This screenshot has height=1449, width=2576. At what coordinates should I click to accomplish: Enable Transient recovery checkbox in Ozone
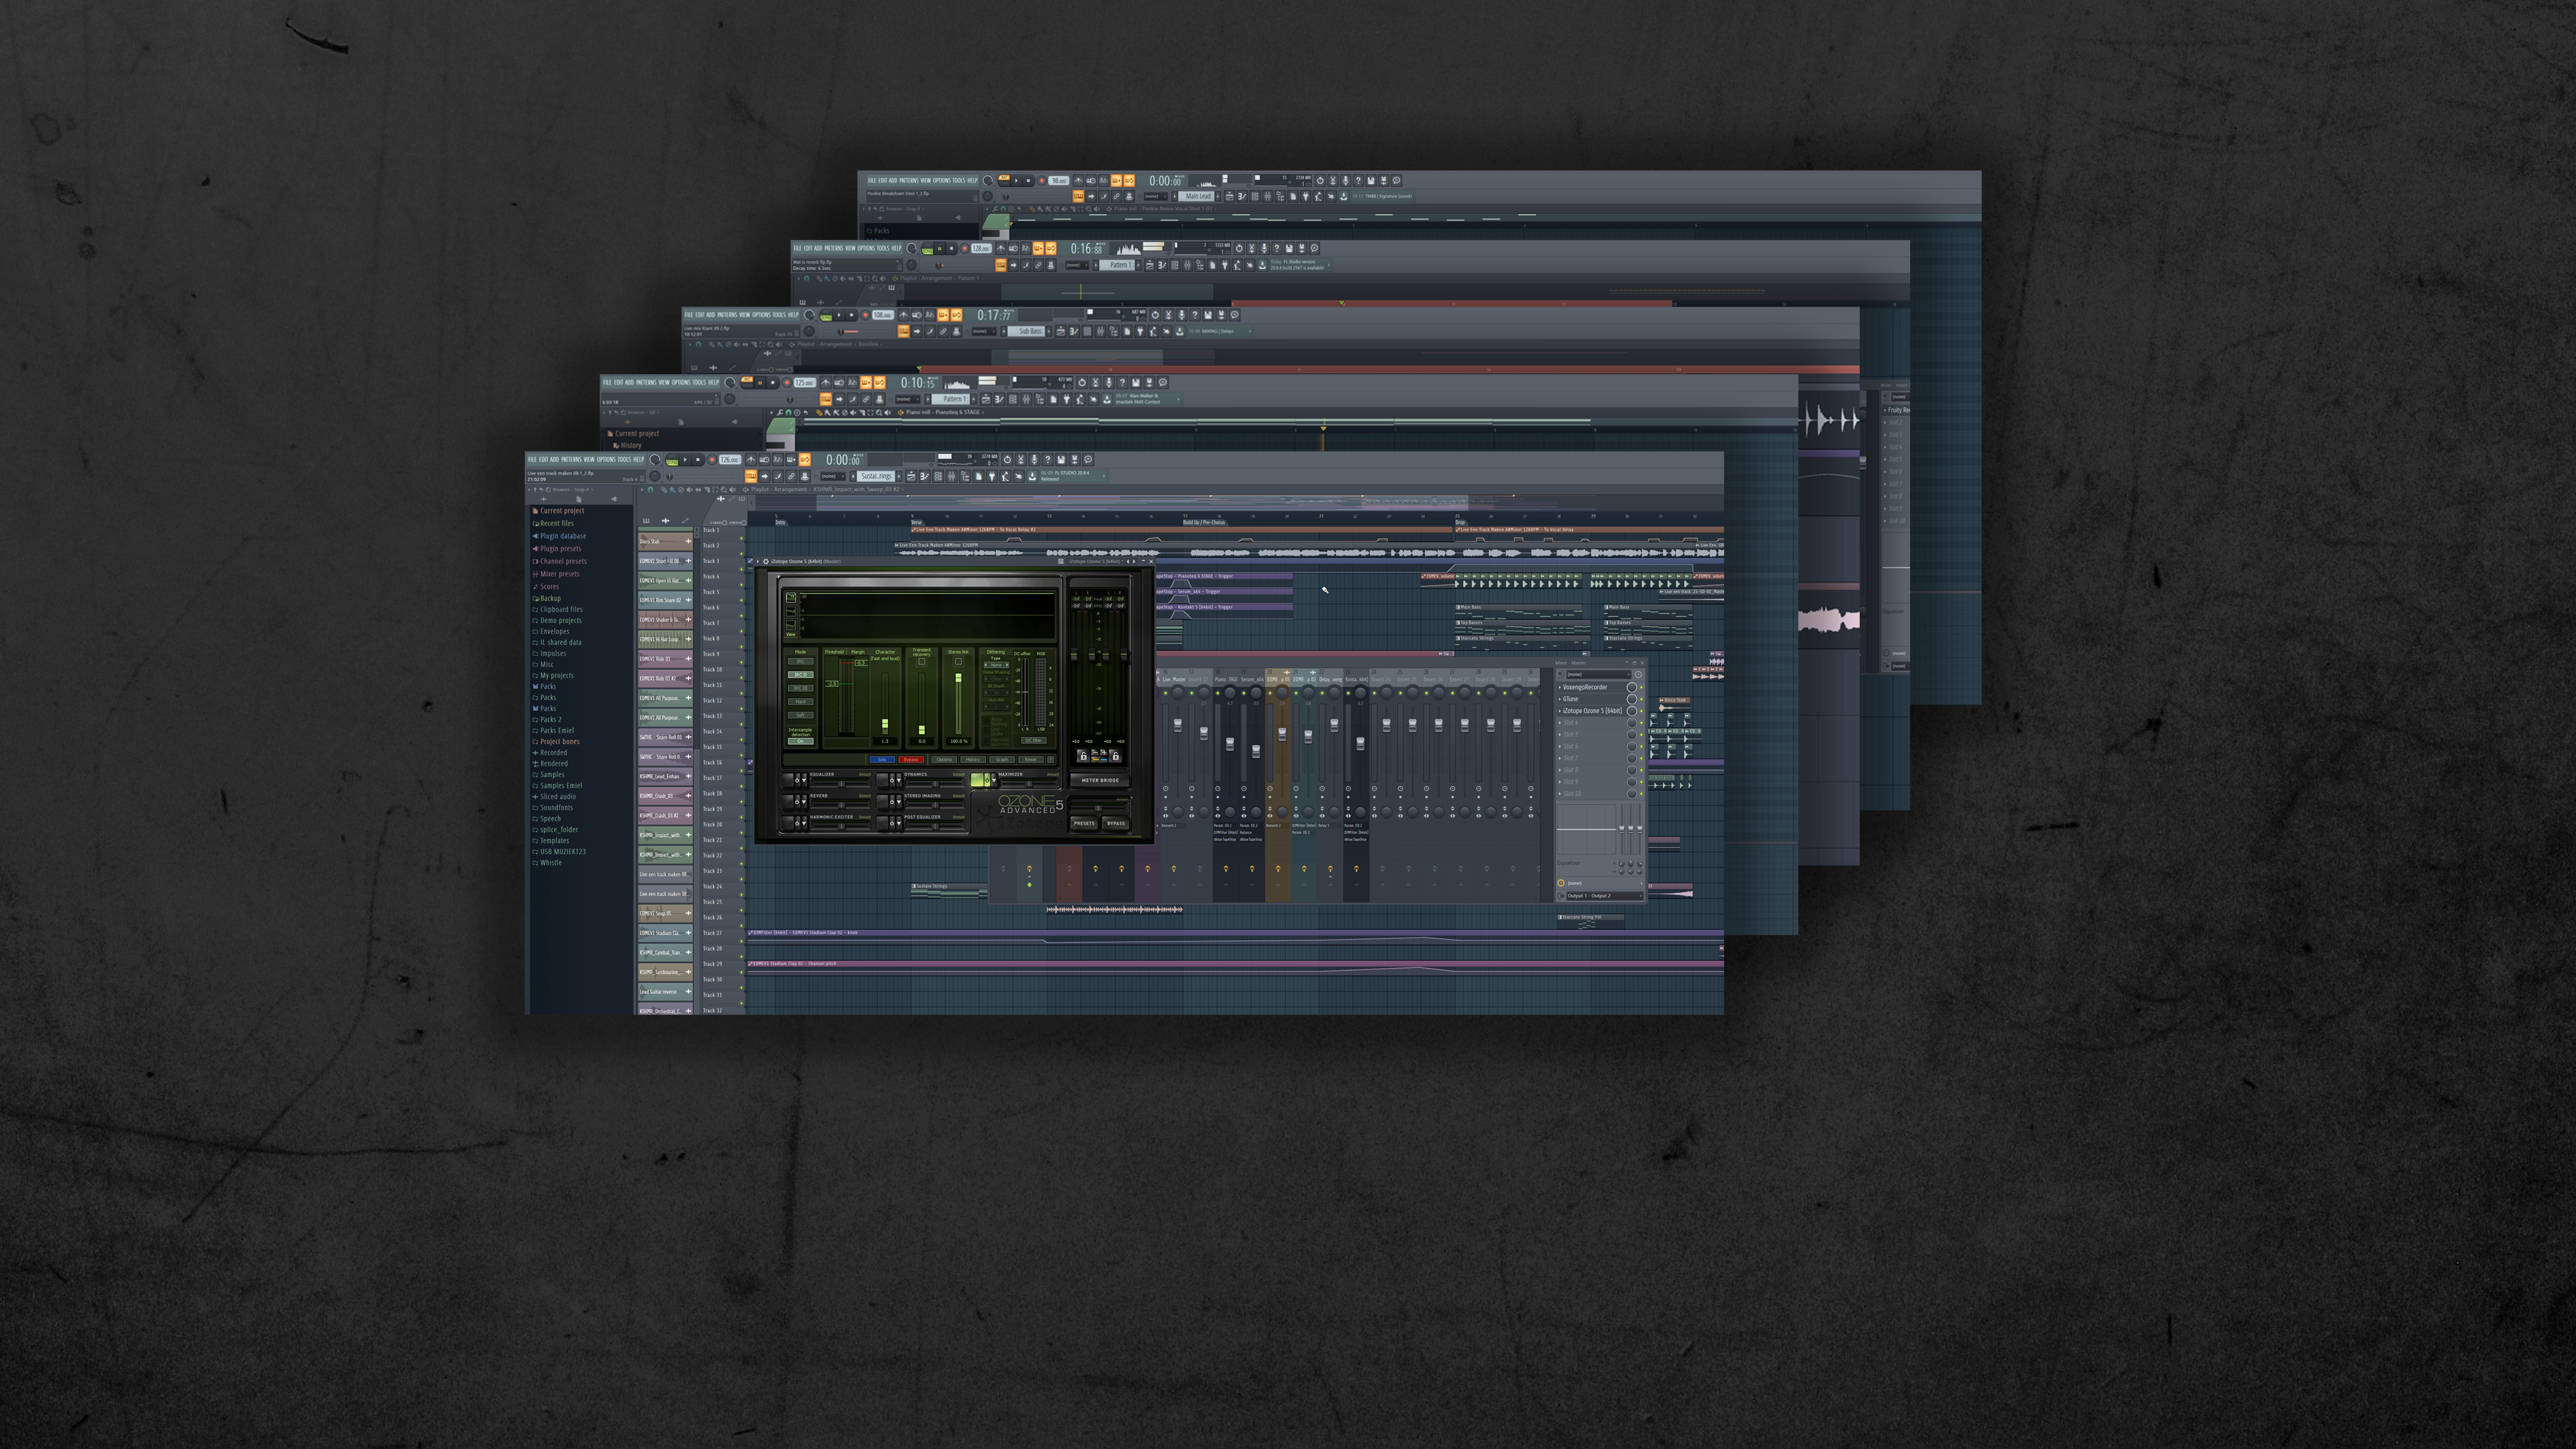[x=922, y=661]
